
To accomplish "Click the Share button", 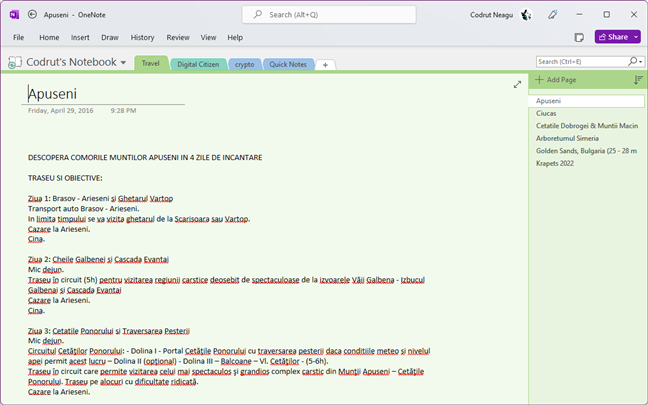I will 613,37.
